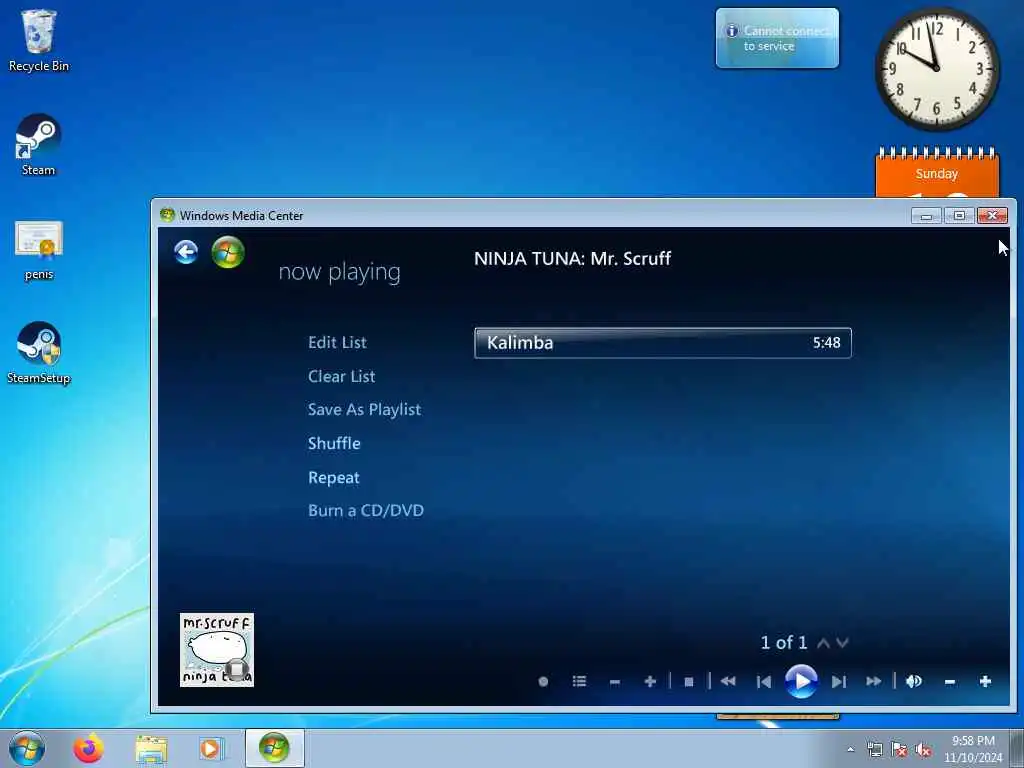Open Burn a CD/DVD option

point(366,511)
